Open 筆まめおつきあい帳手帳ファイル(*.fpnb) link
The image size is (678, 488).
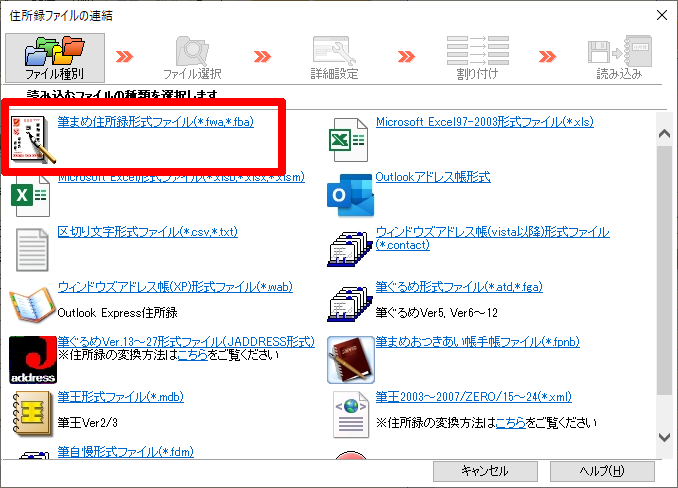477,341
